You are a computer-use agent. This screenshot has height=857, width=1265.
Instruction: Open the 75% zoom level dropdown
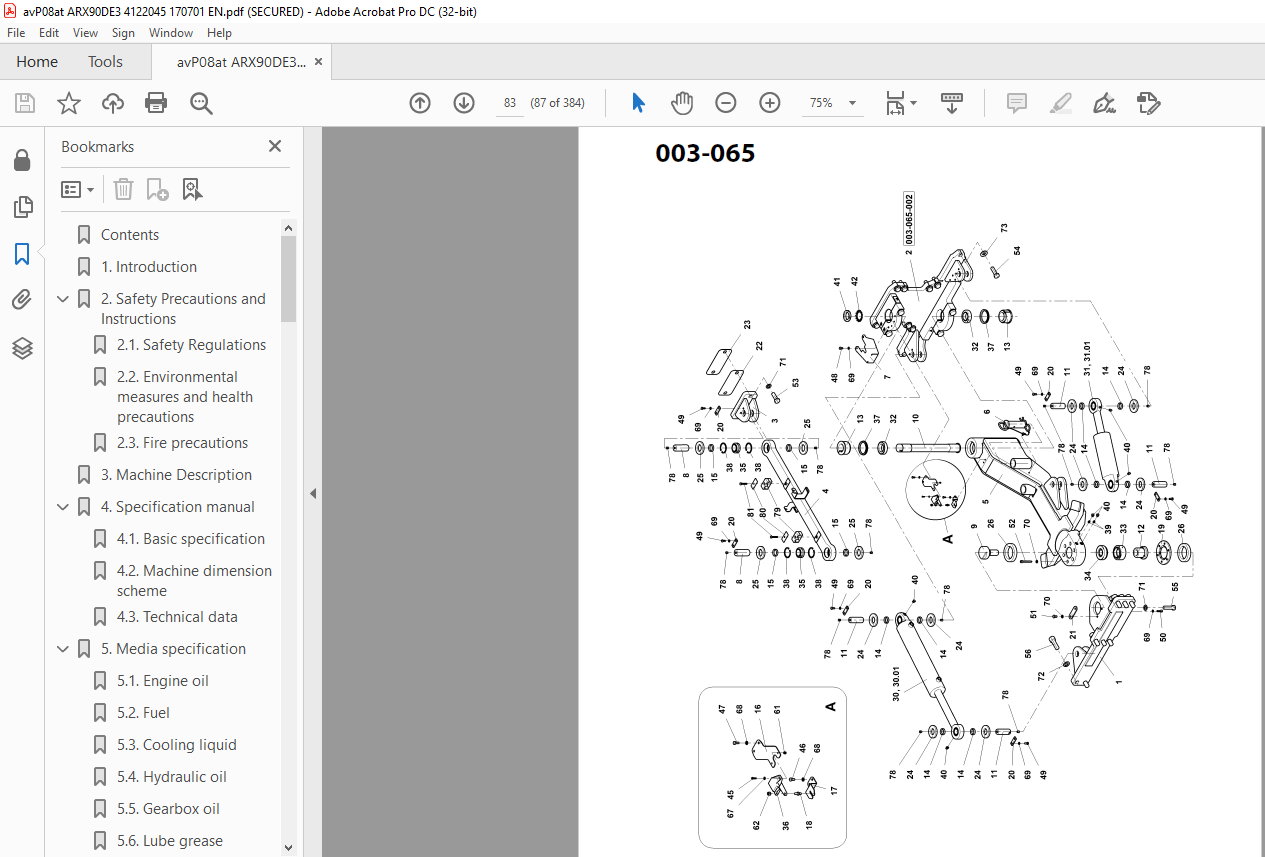[833, 103]
